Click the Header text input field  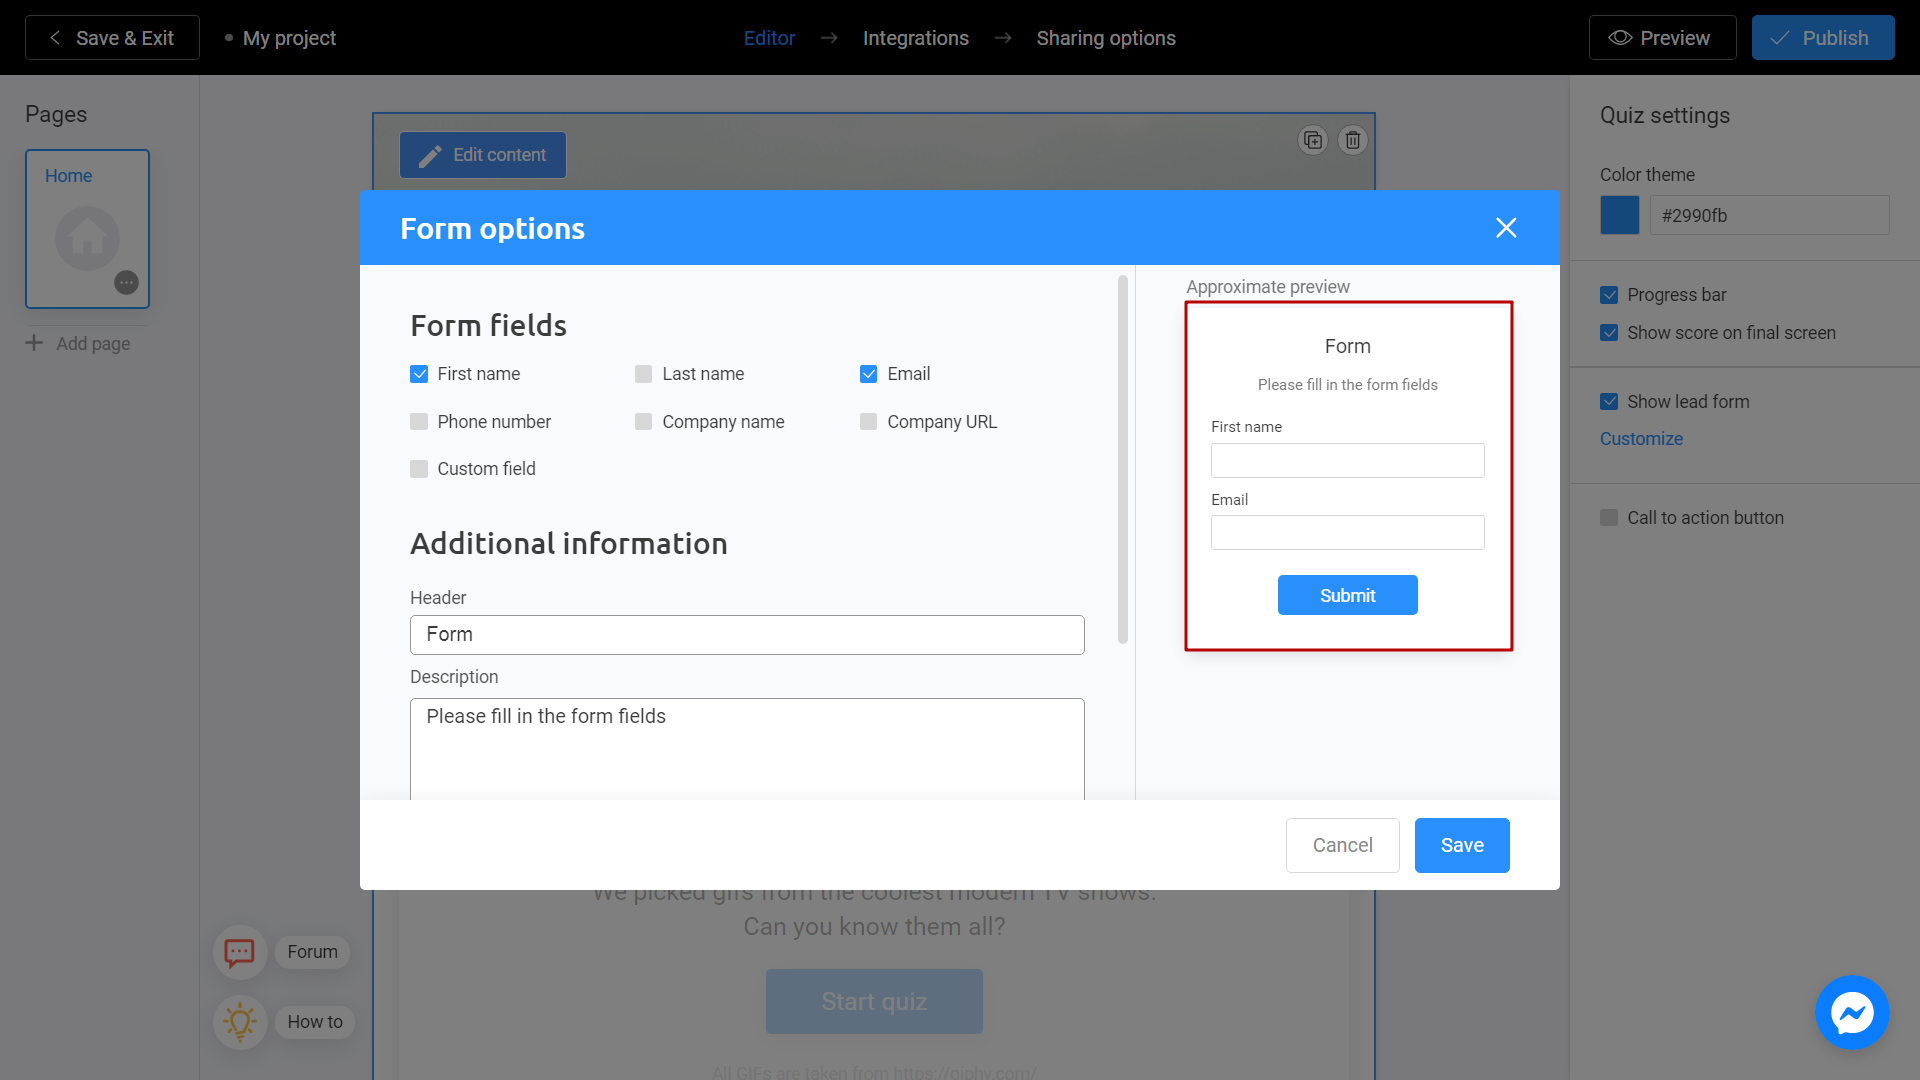748,634
